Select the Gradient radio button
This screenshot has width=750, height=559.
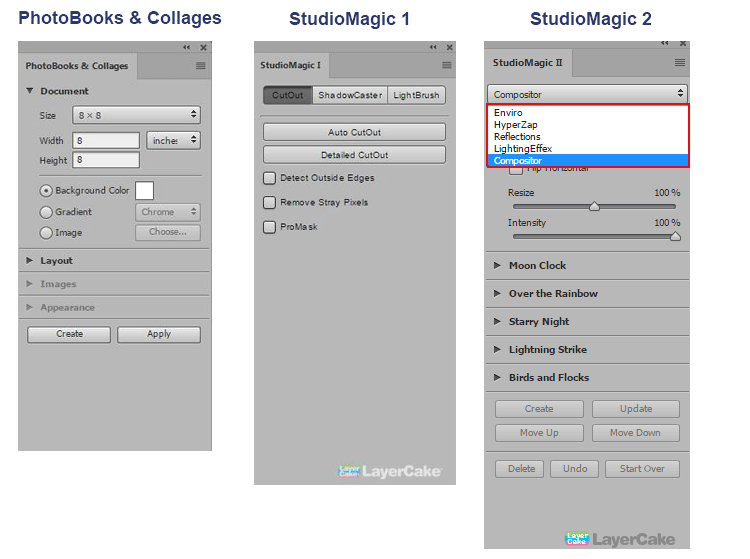click(x=46, y=212)
